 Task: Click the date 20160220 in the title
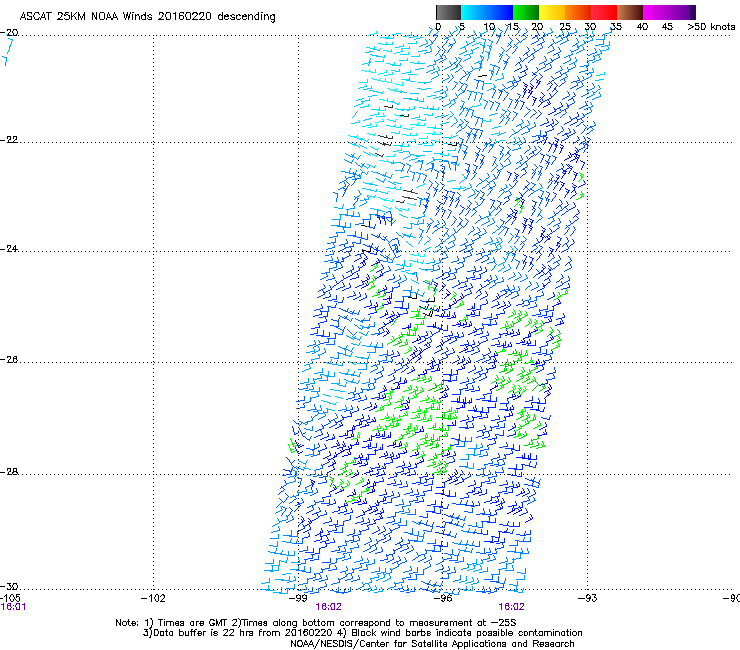pyautogui.click(x=185, y=16)
